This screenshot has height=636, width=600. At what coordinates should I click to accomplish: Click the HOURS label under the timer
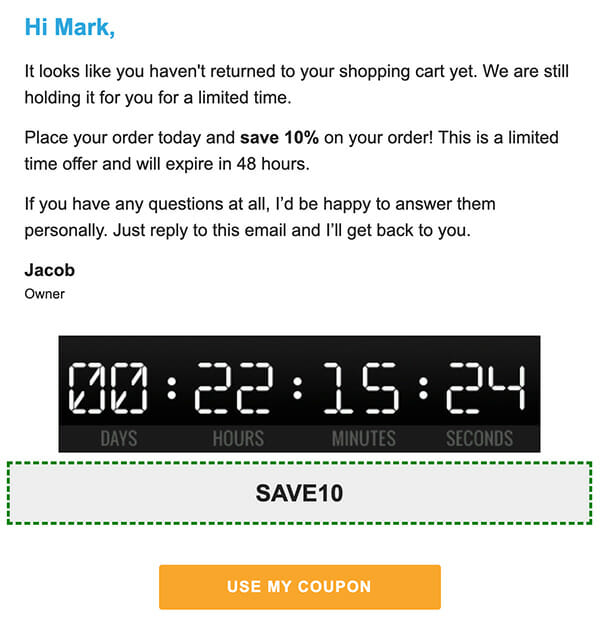pyautogui.click(x=236, y=438)
